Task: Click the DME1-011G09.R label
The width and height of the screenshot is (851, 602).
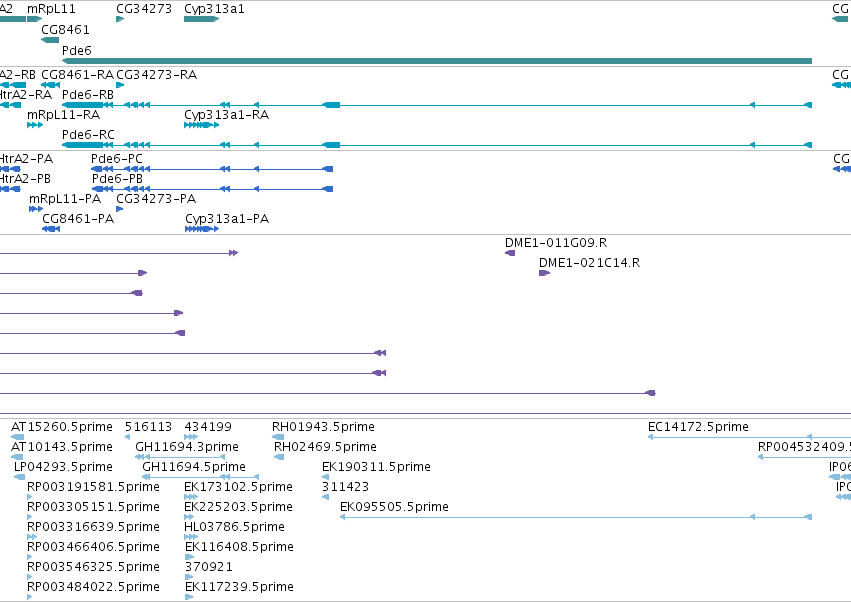Action: [556, 243]
